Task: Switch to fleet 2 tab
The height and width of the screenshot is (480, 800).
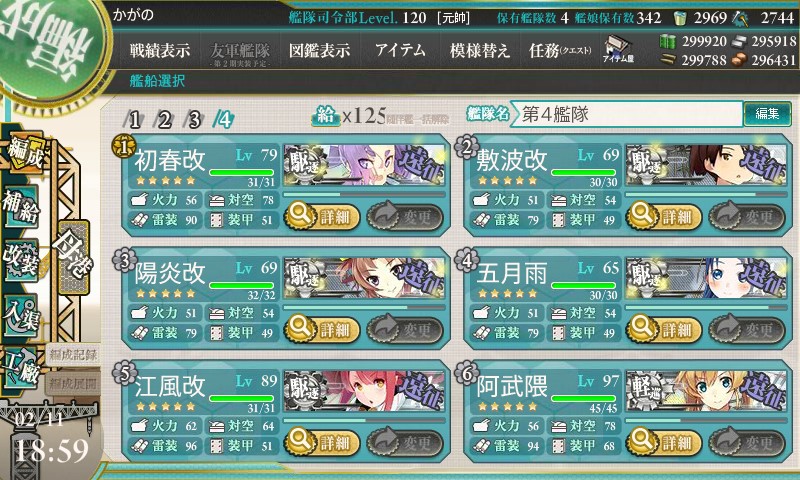Action: pyautogui.click(x=164, y=120)
